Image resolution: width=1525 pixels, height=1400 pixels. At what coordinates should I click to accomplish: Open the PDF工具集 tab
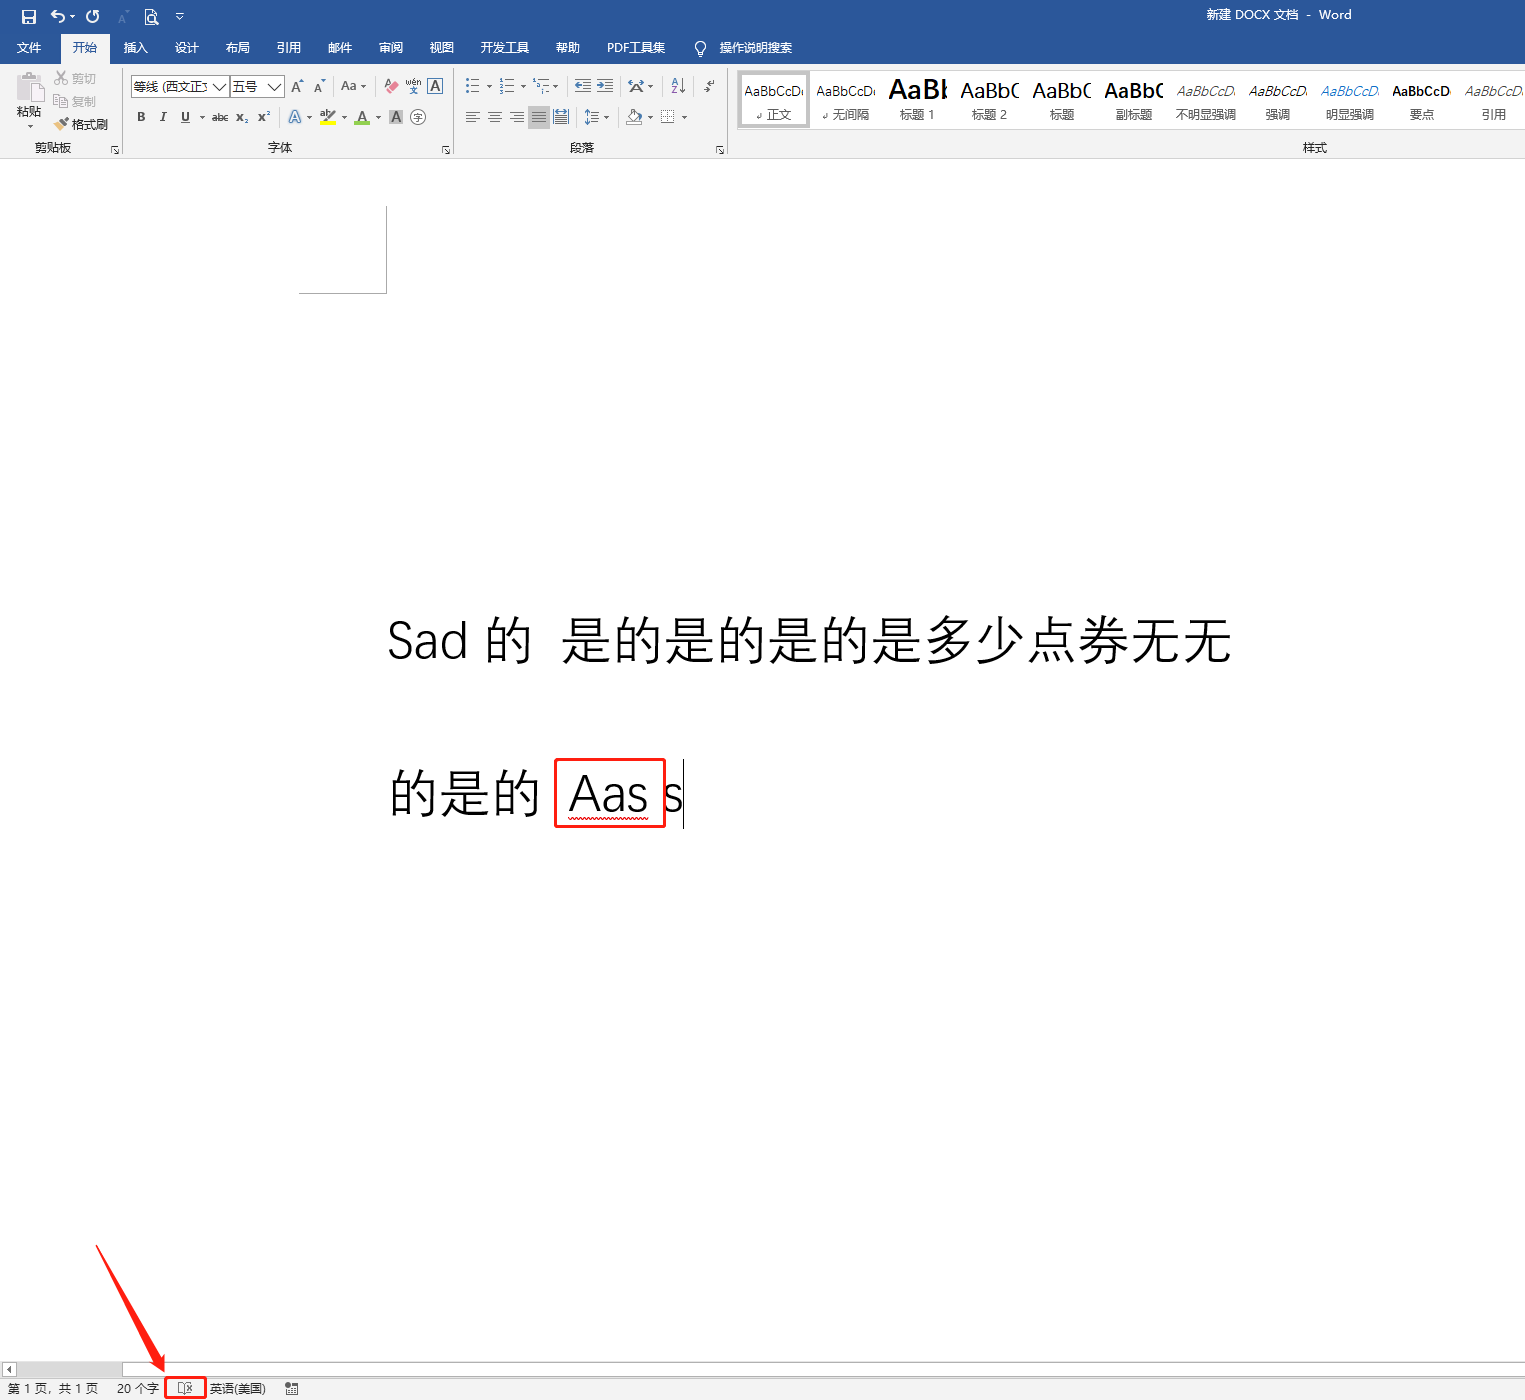(x=636, y=48)
